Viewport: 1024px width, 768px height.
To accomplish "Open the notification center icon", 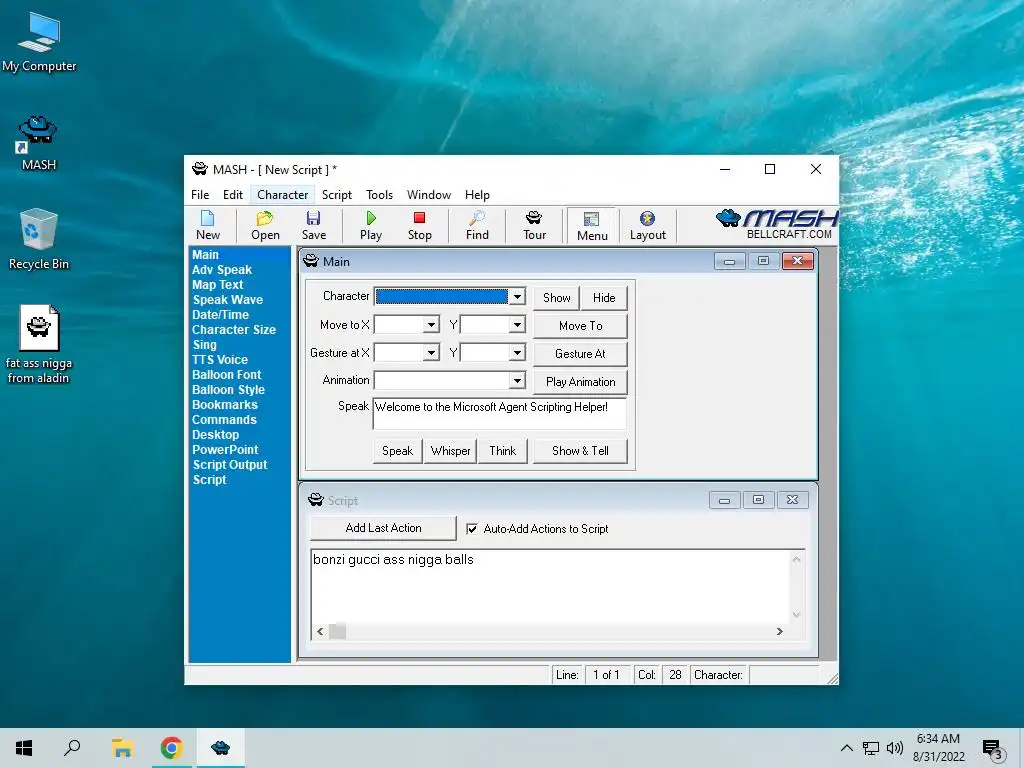I will (x=992, y=748).
